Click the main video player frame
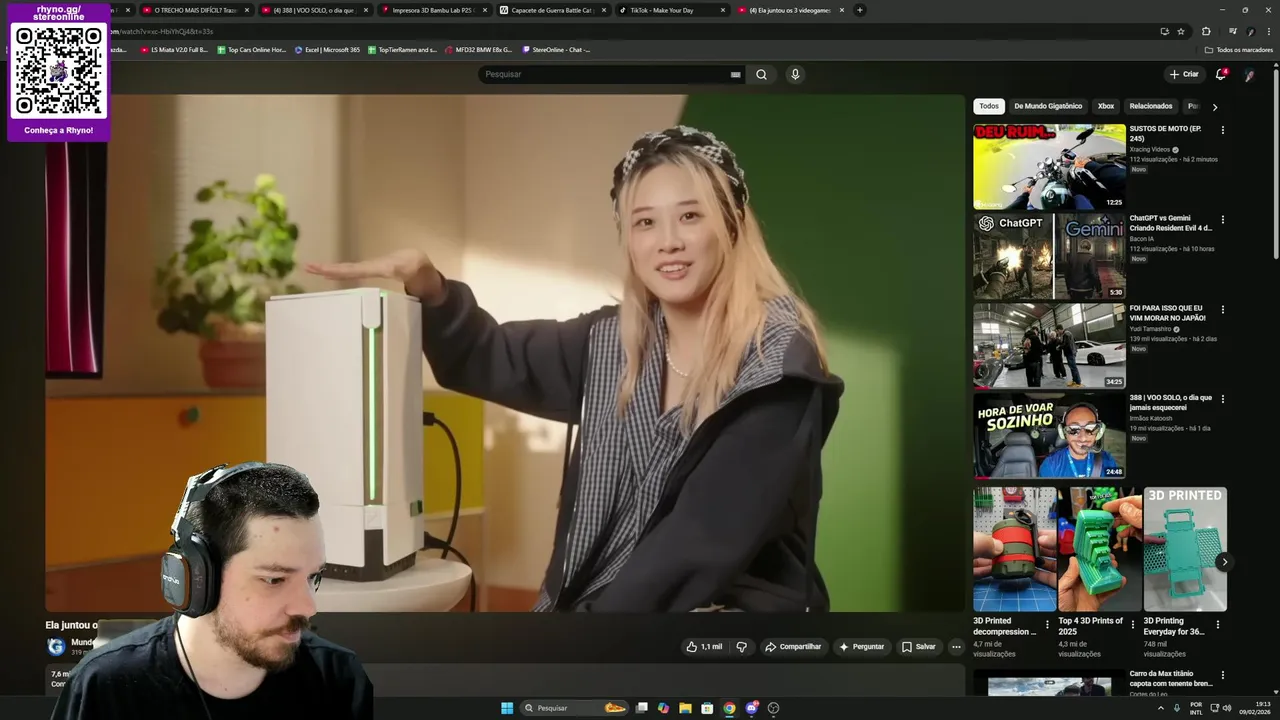The image size is (1280, 720). pos(505,353)
